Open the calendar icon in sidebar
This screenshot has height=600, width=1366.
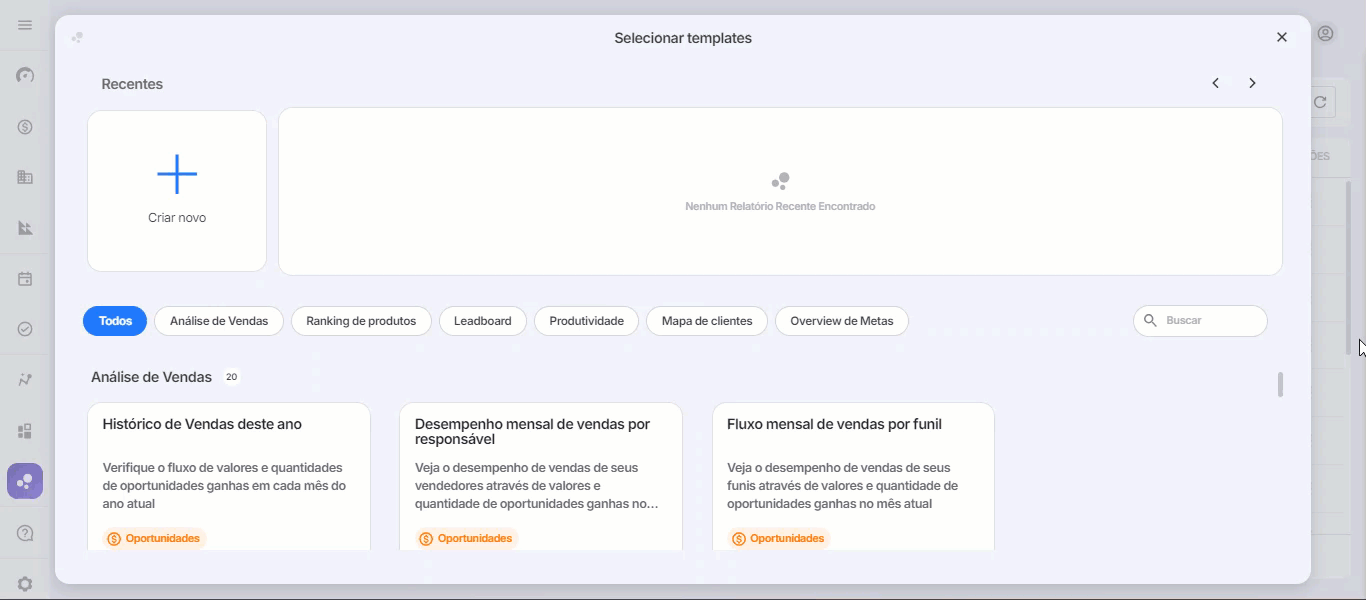pyautogui.click(x=25, y=279)
